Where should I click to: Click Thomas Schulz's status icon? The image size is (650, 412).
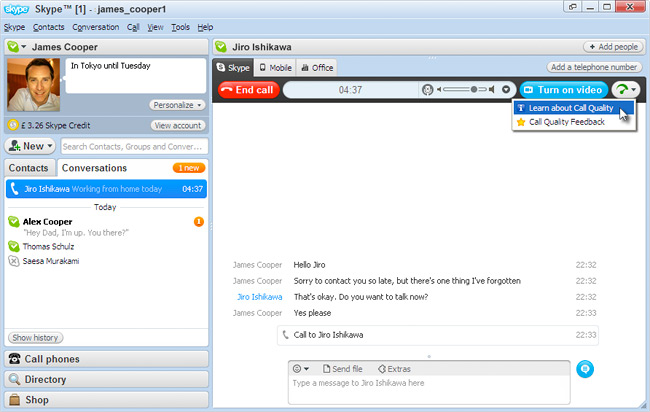14,246
